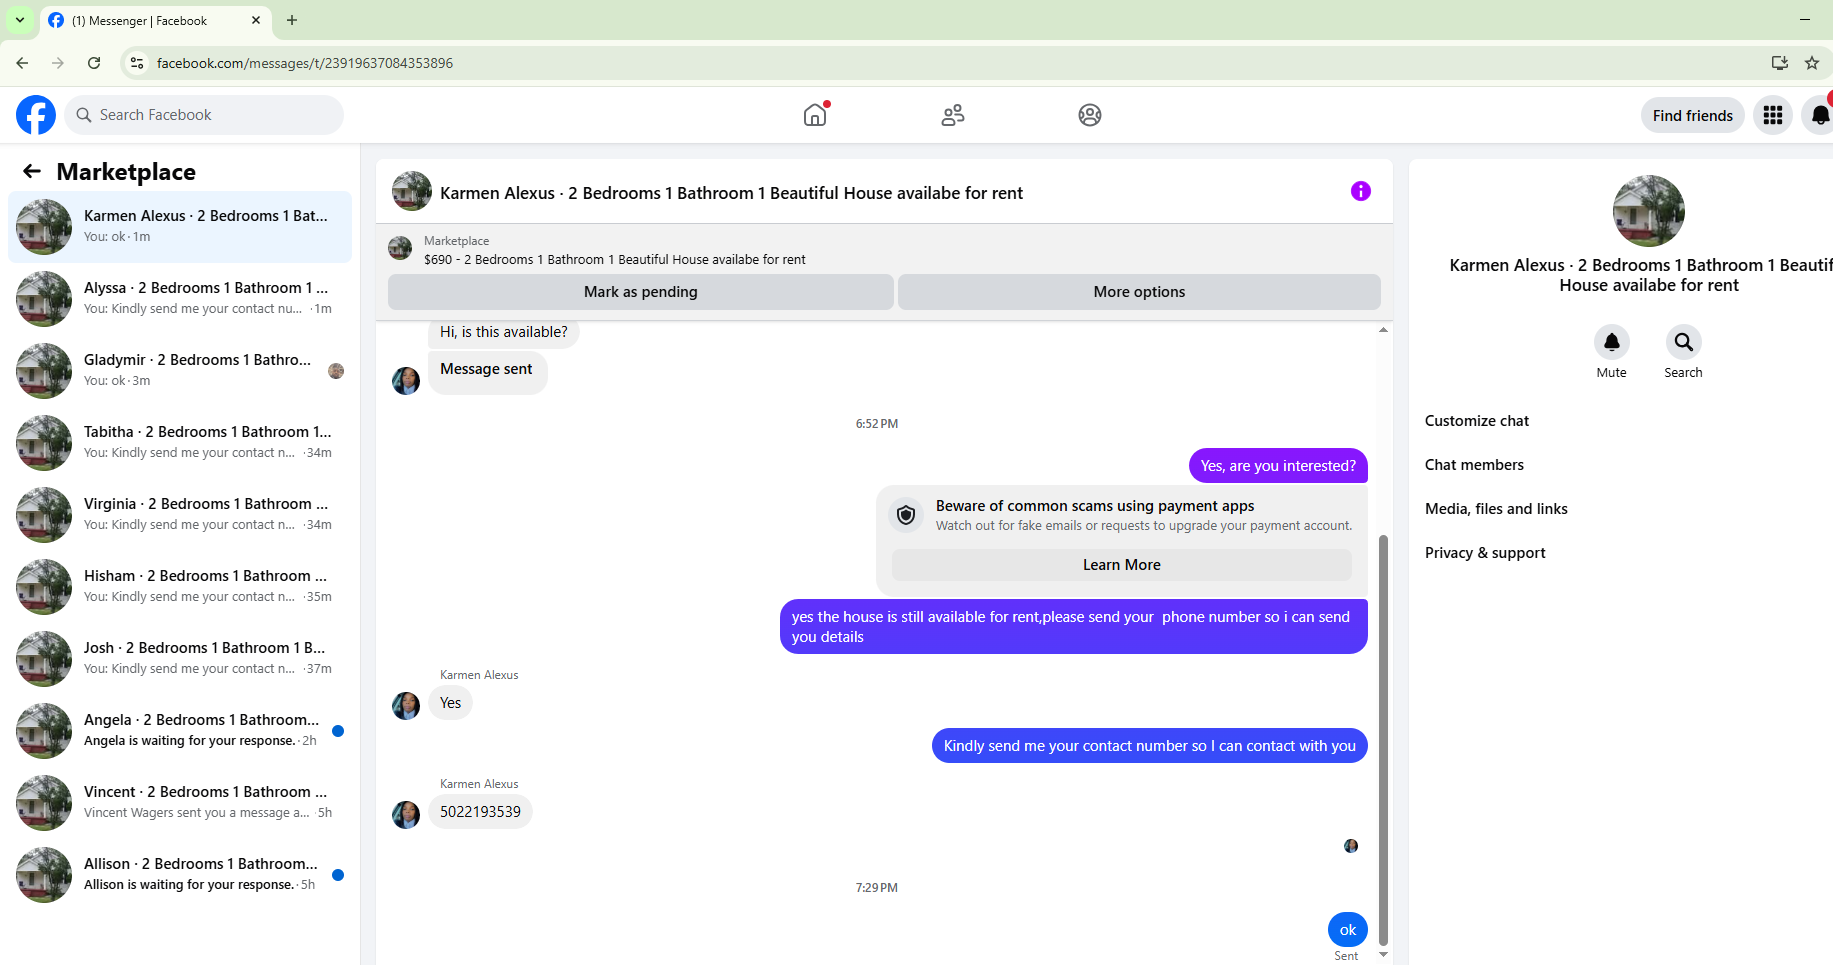Click the browser forward arrow

point(58,63)
